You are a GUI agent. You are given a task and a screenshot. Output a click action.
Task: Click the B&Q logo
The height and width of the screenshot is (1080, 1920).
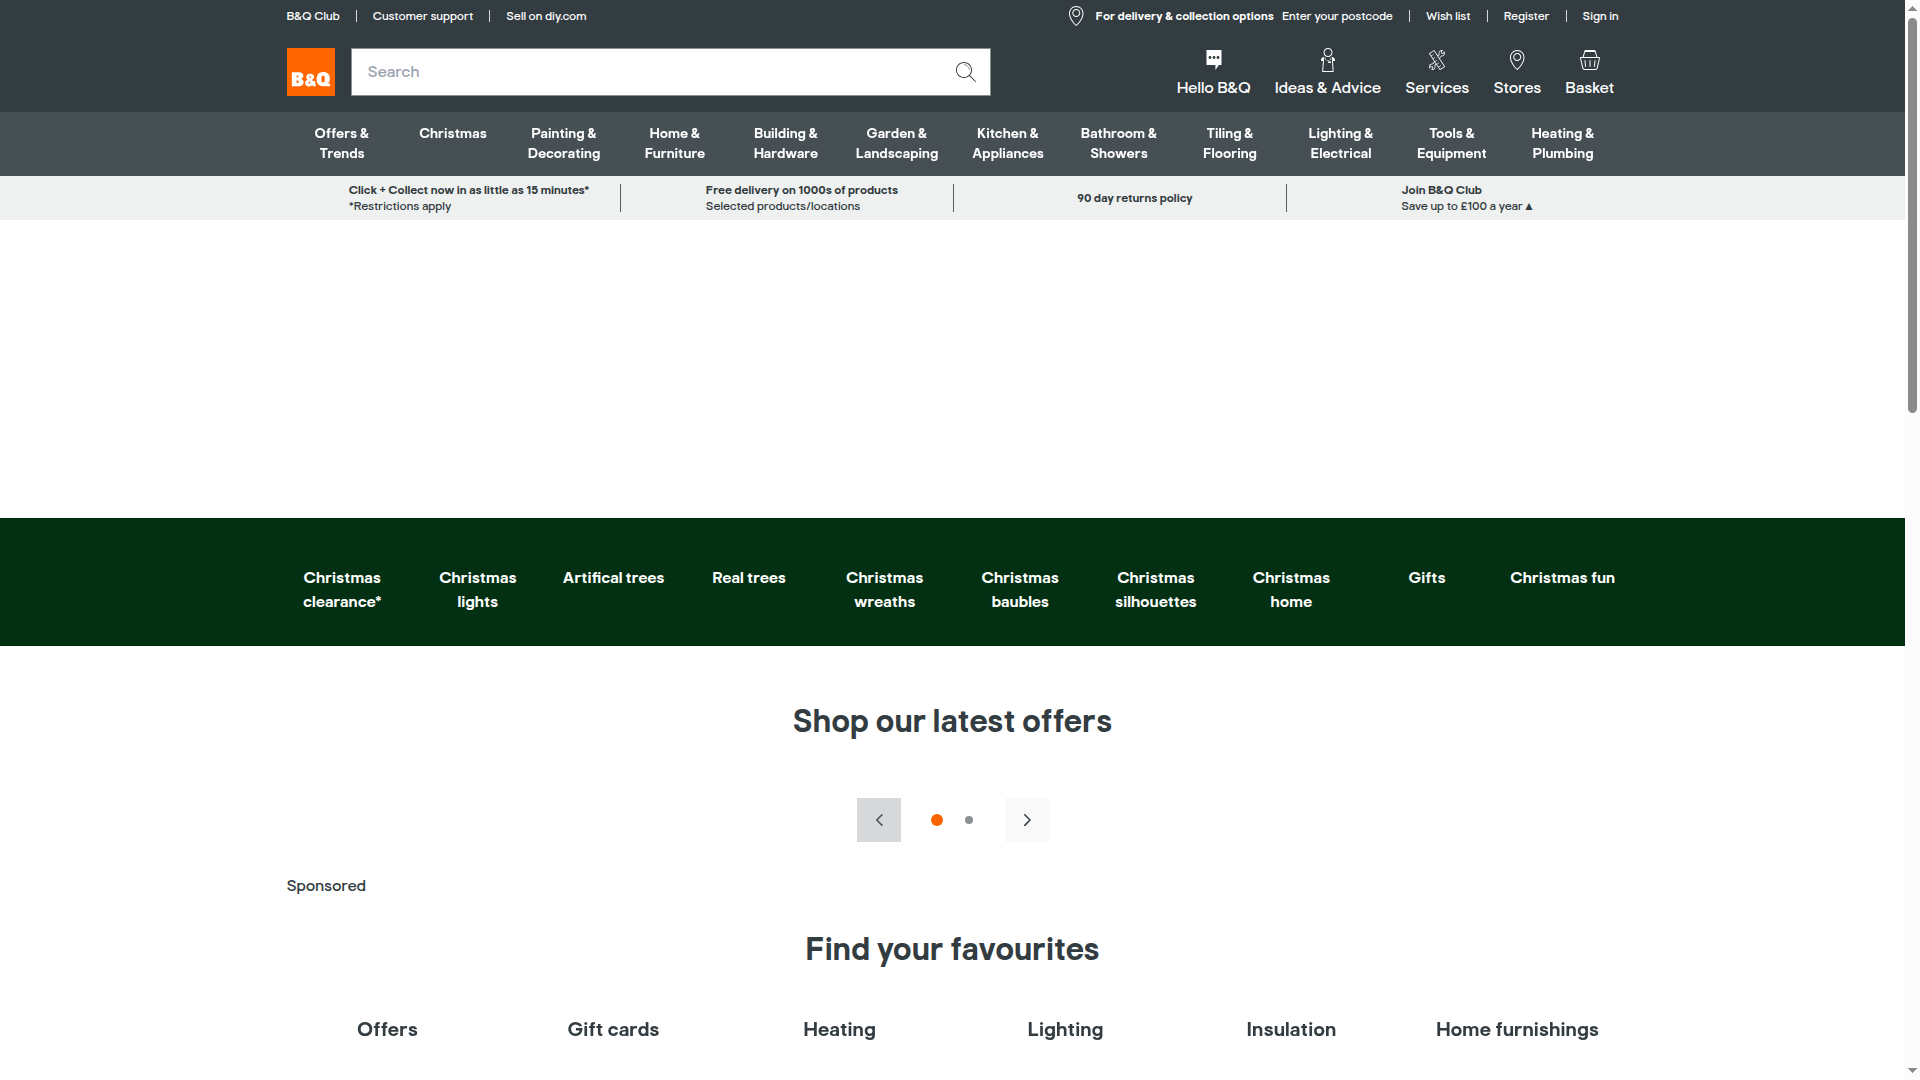point(310,71)
